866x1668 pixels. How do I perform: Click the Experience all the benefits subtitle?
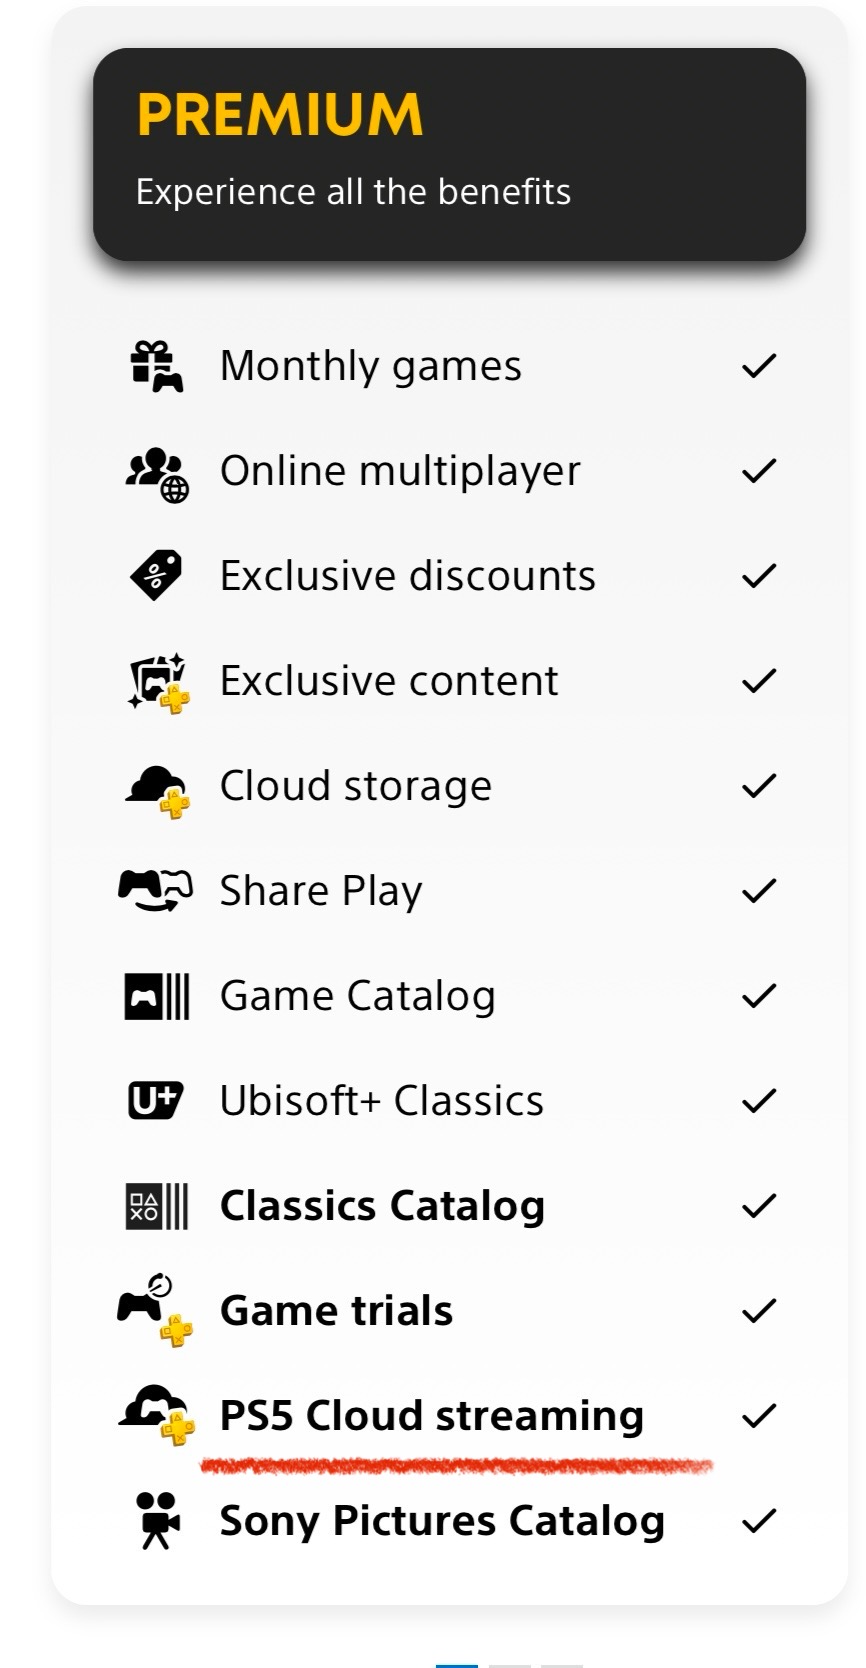[353, 191]
